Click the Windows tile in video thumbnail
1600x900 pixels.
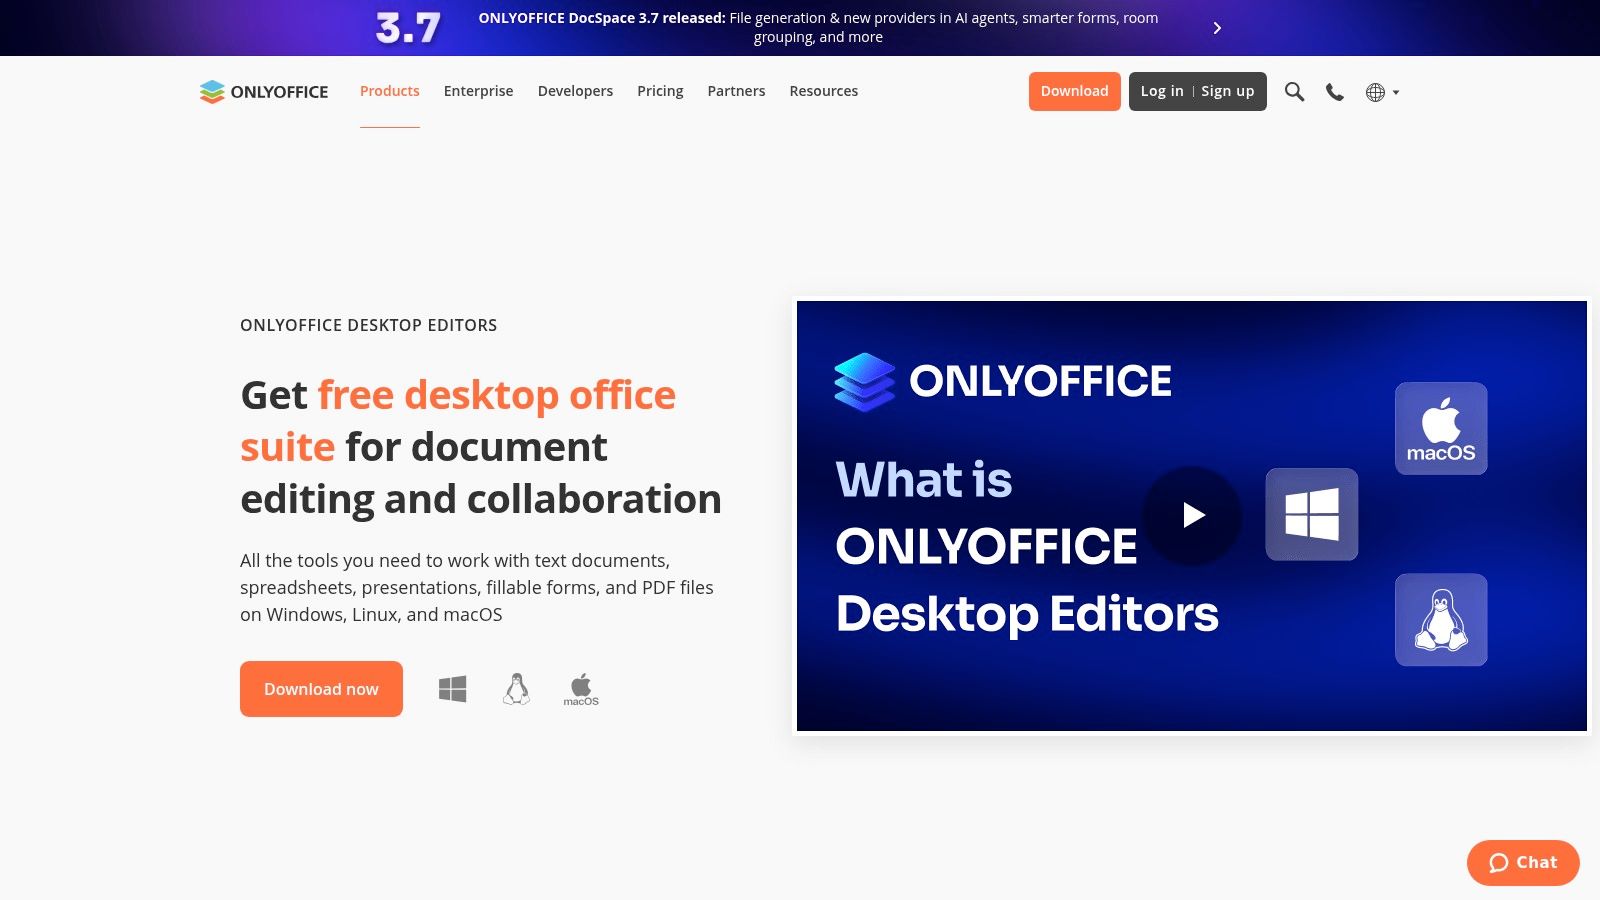pos(1312,514)
